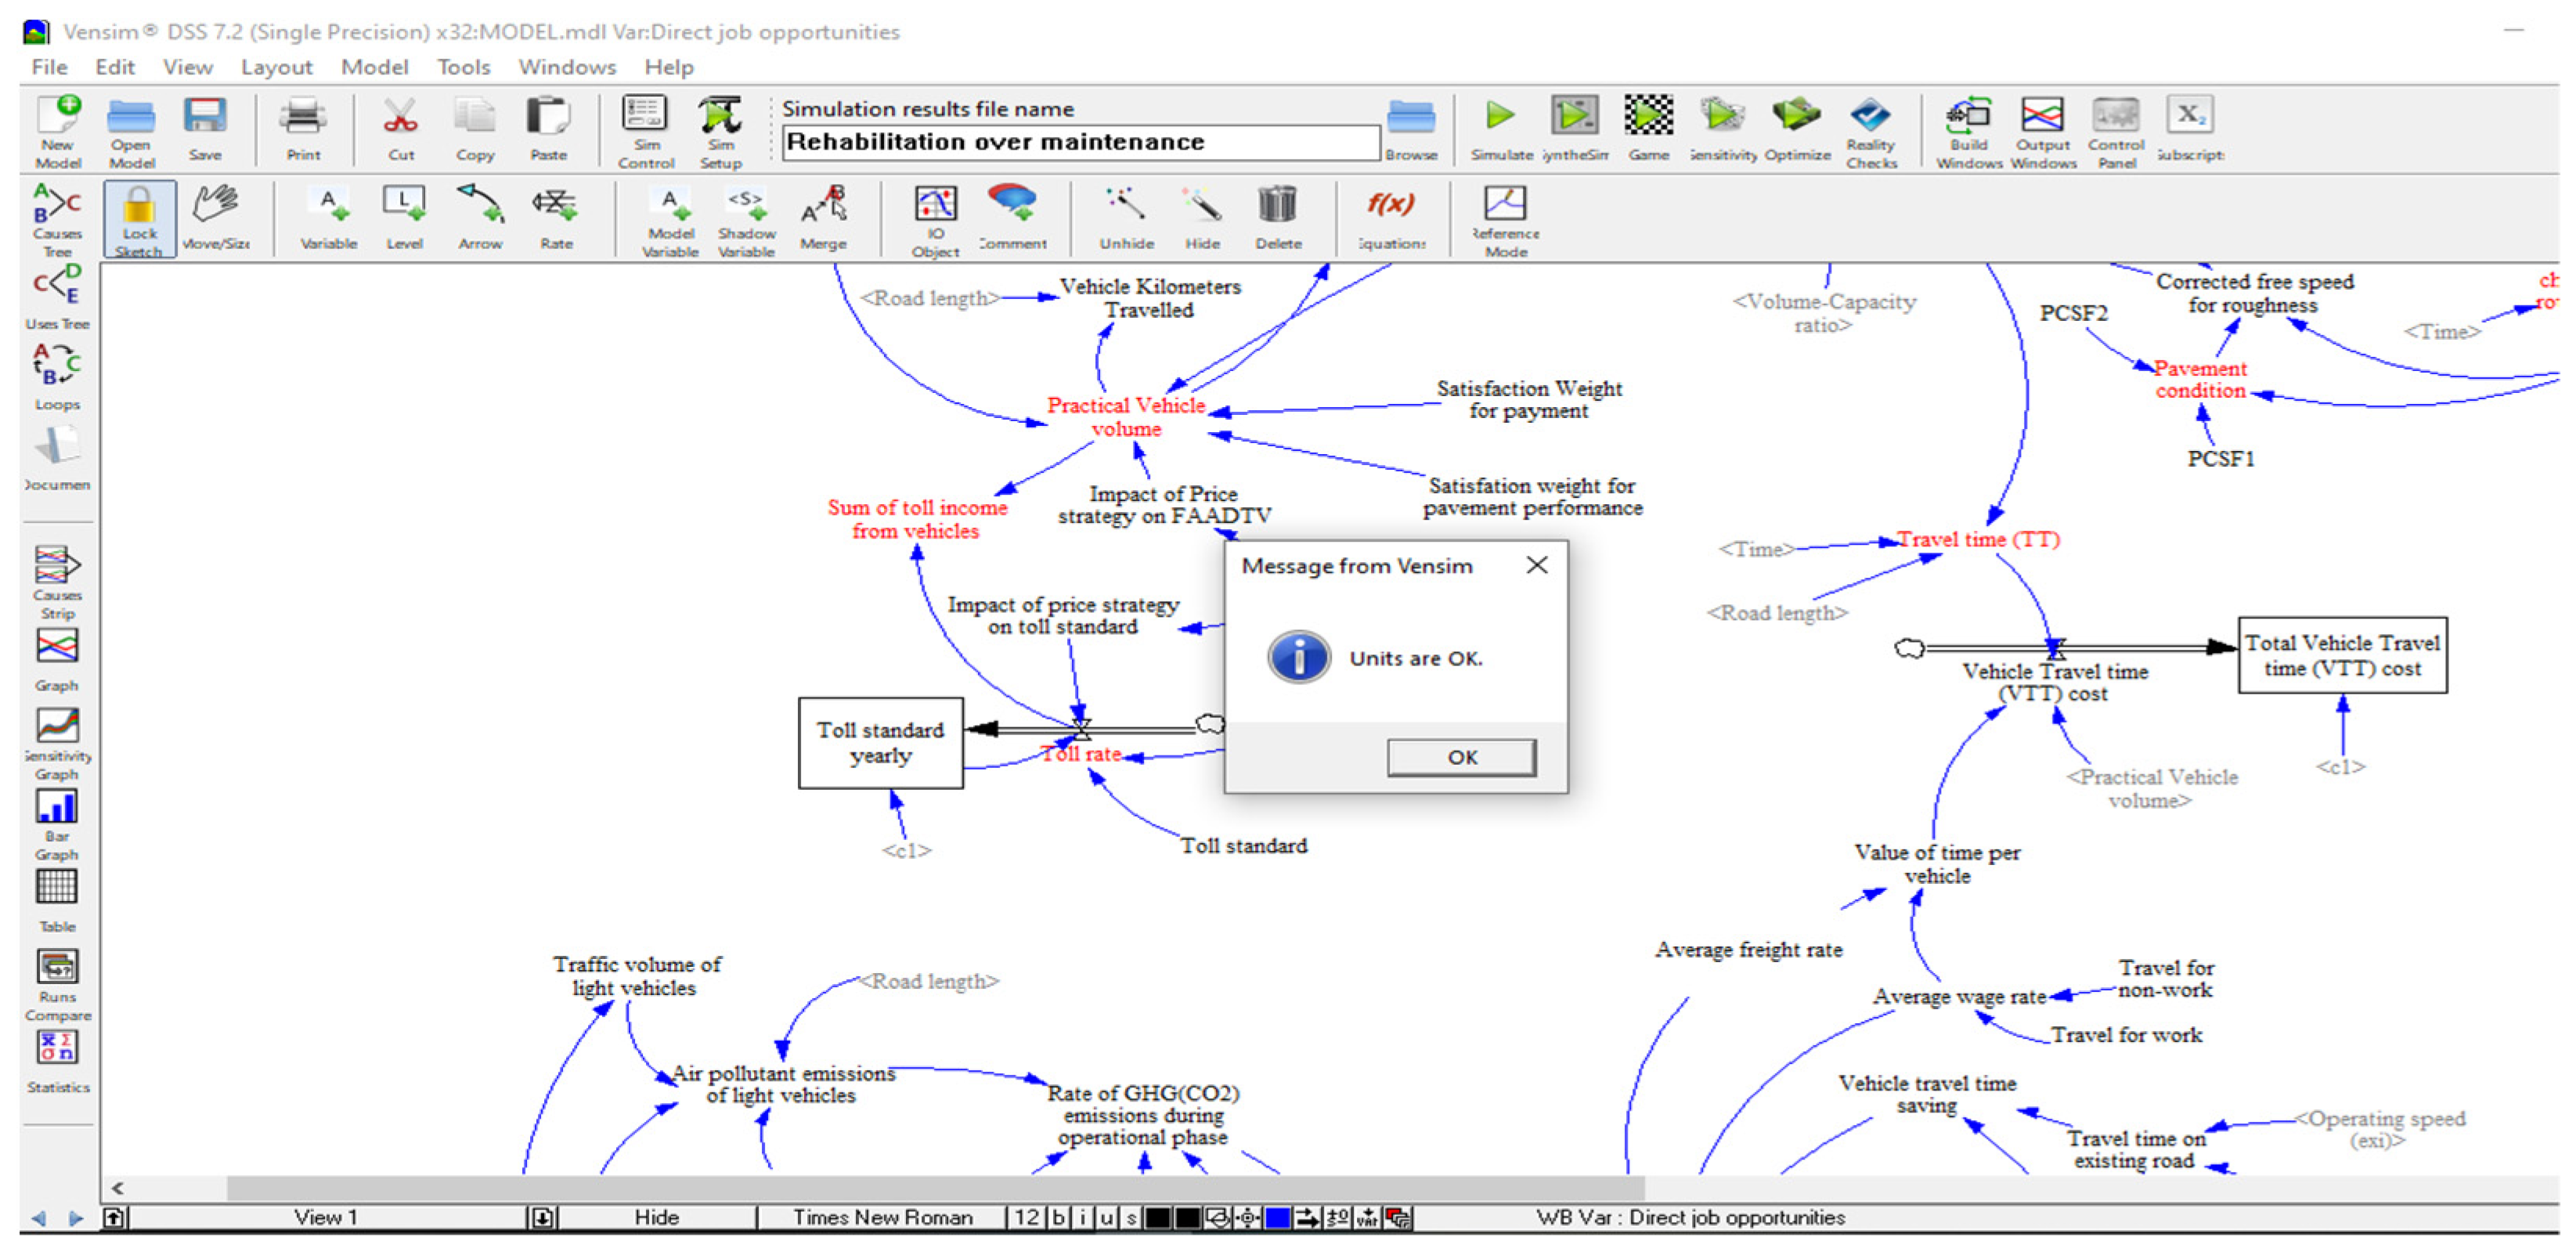The image size is (2576, 1251).
Task: Open the View 1 view selector
Action: click(325, 1217)
